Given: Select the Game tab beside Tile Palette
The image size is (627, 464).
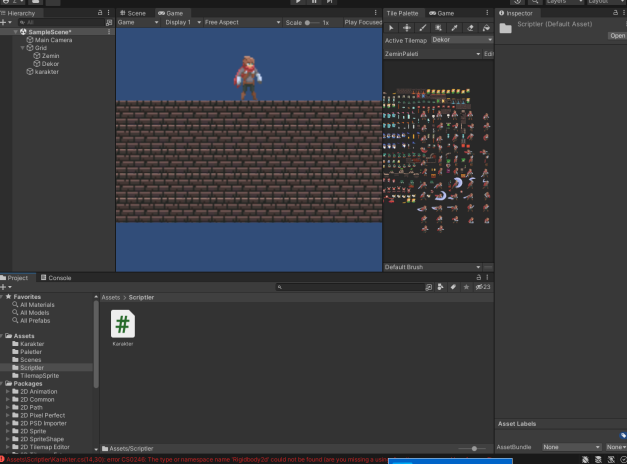Looking at the screenshot, I should click(441, 13).
